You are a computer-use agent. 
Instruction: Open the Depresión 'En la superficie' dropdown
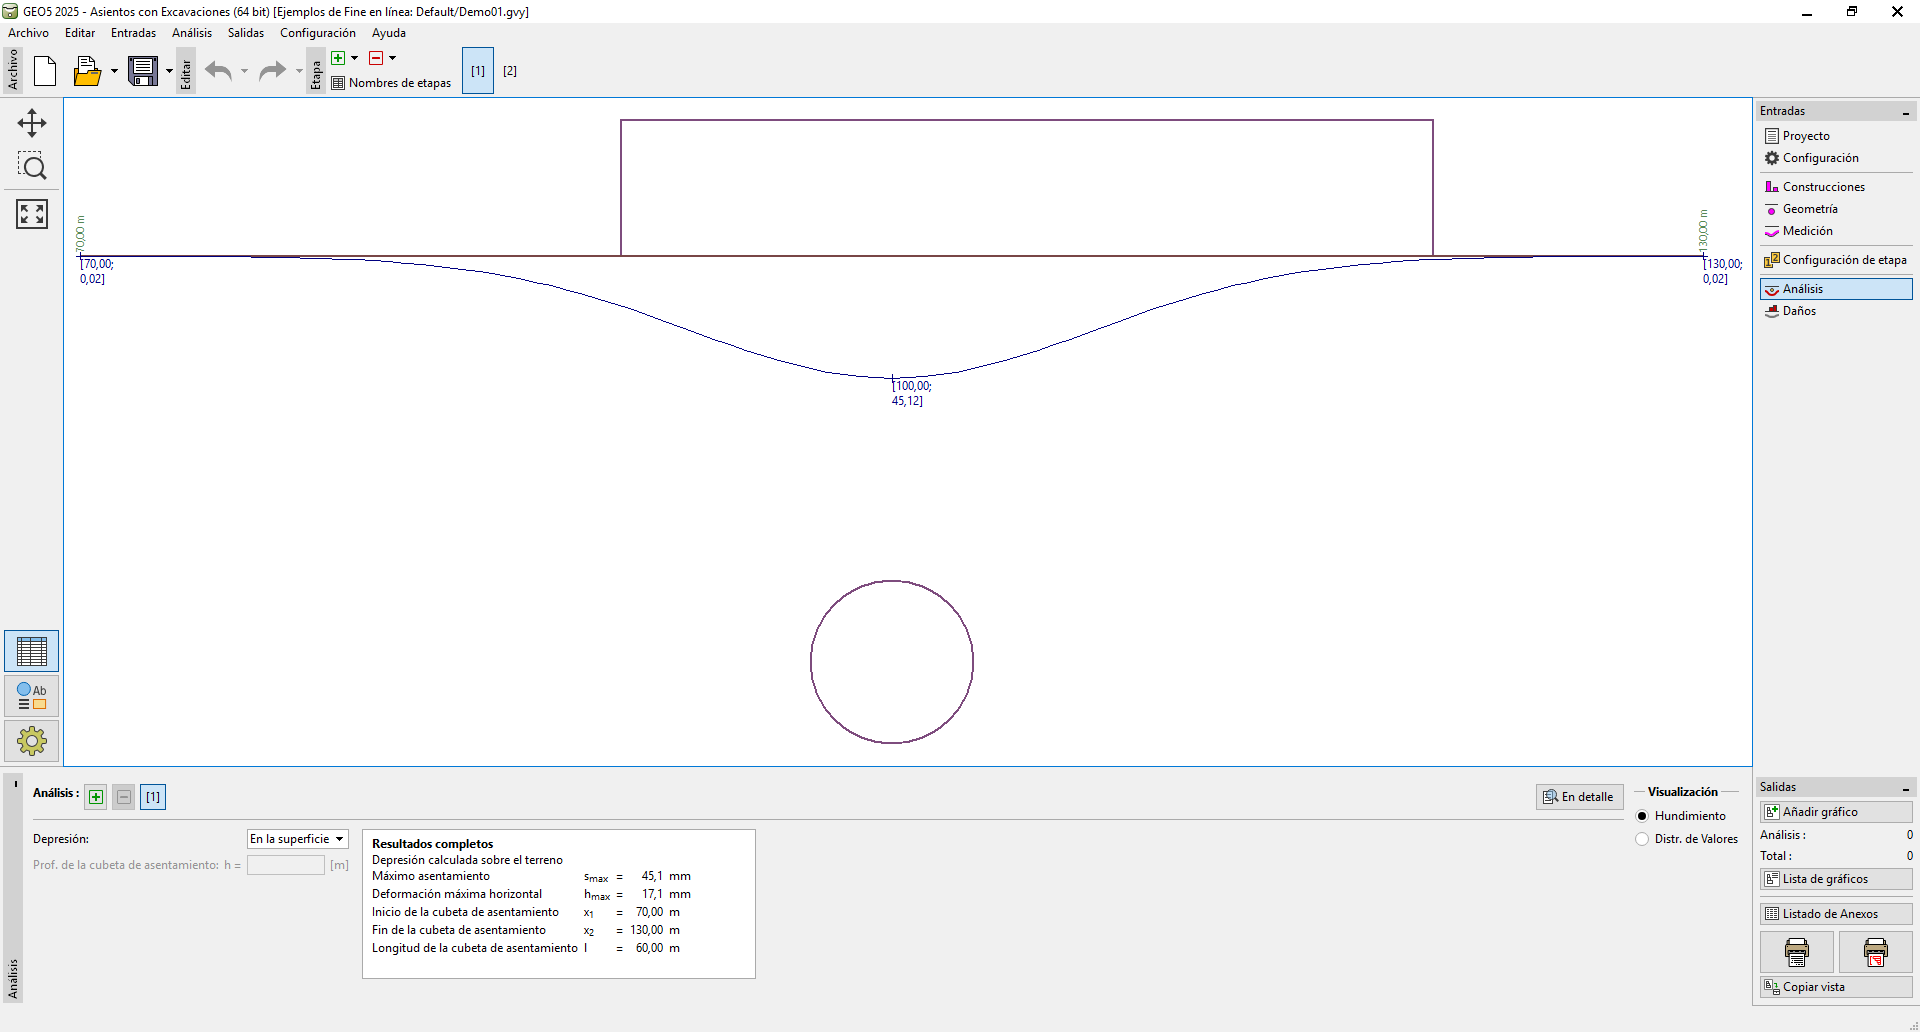tap(297, 839)
